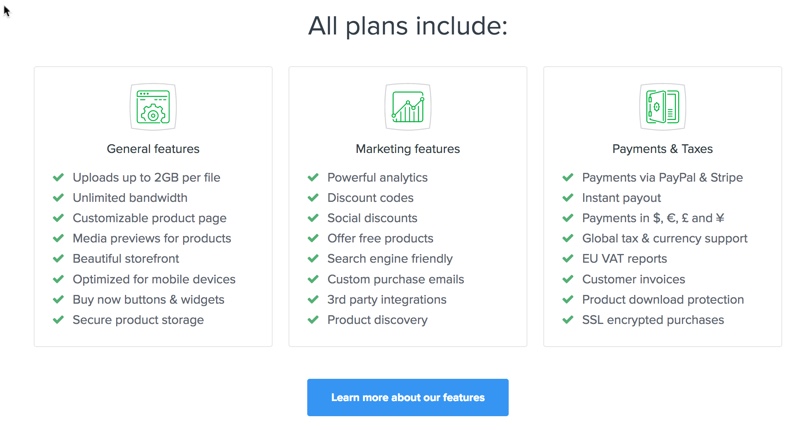Click checkmark beside SSL encrypted purchases
Viewport: 800px width, 430px height.
click(568, 320)
